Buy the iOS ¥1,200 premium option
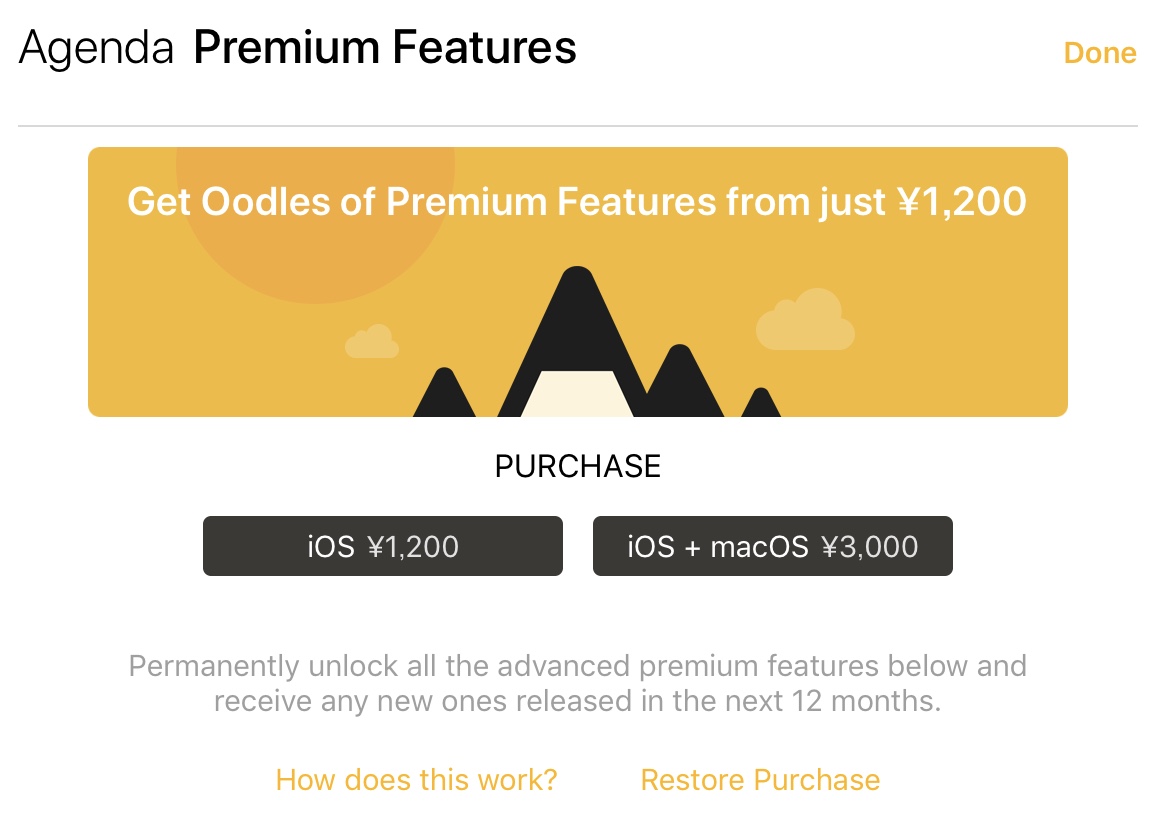Viewport: 1169px width, 838px height. point(382,546)
